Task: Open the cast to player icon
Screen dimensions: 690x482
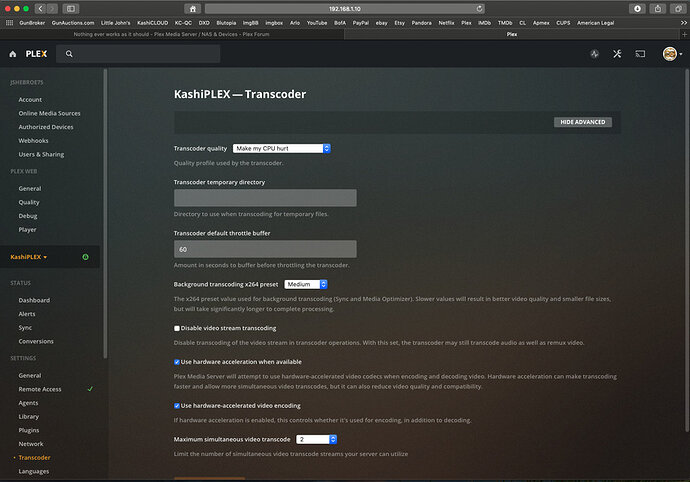Action: [640, 54]
